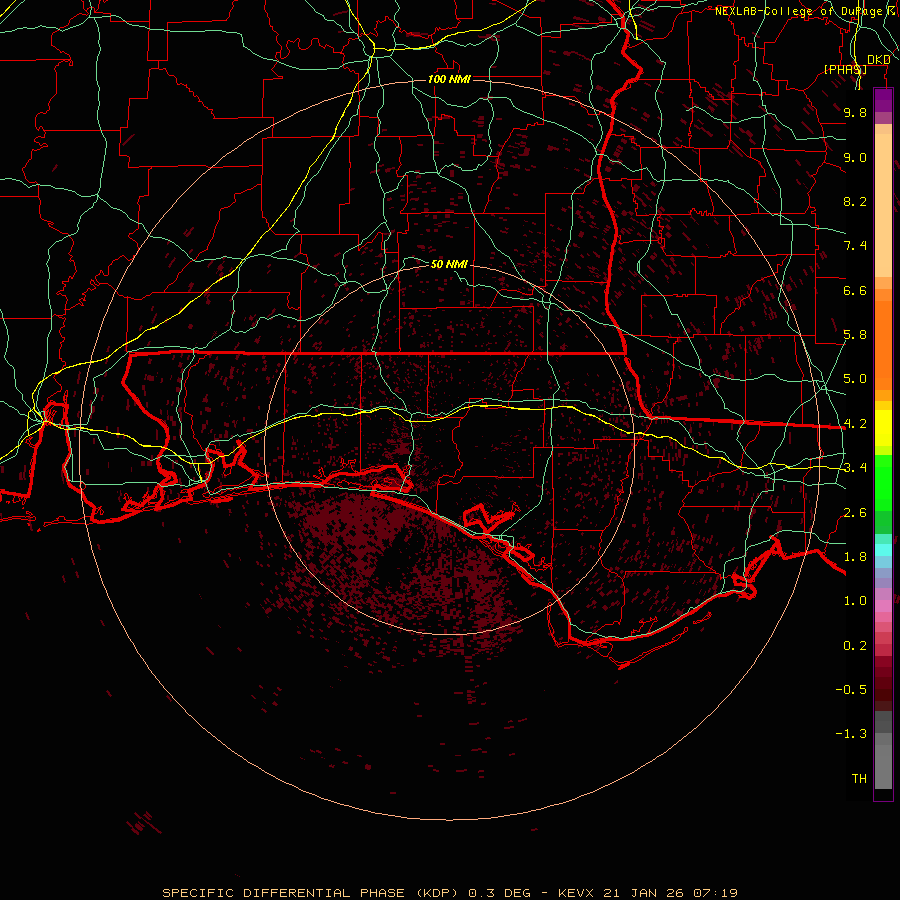Click the 21 JAN 26 date text

point(645,893)
